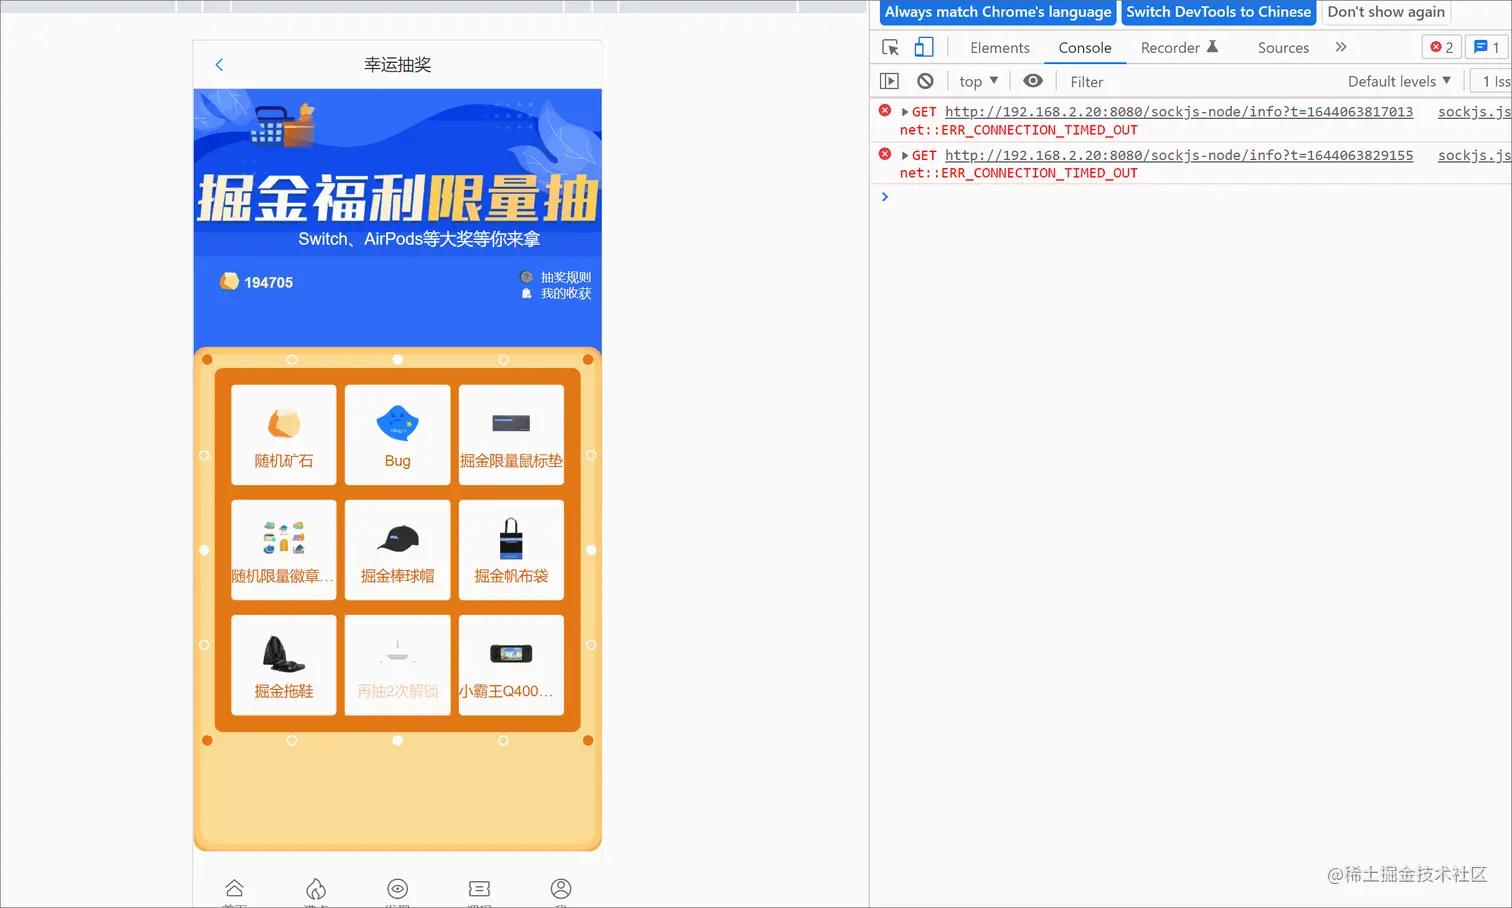Click the back arrow in lottery page header
Screen dimensions: 1512x908
(219, 65)
